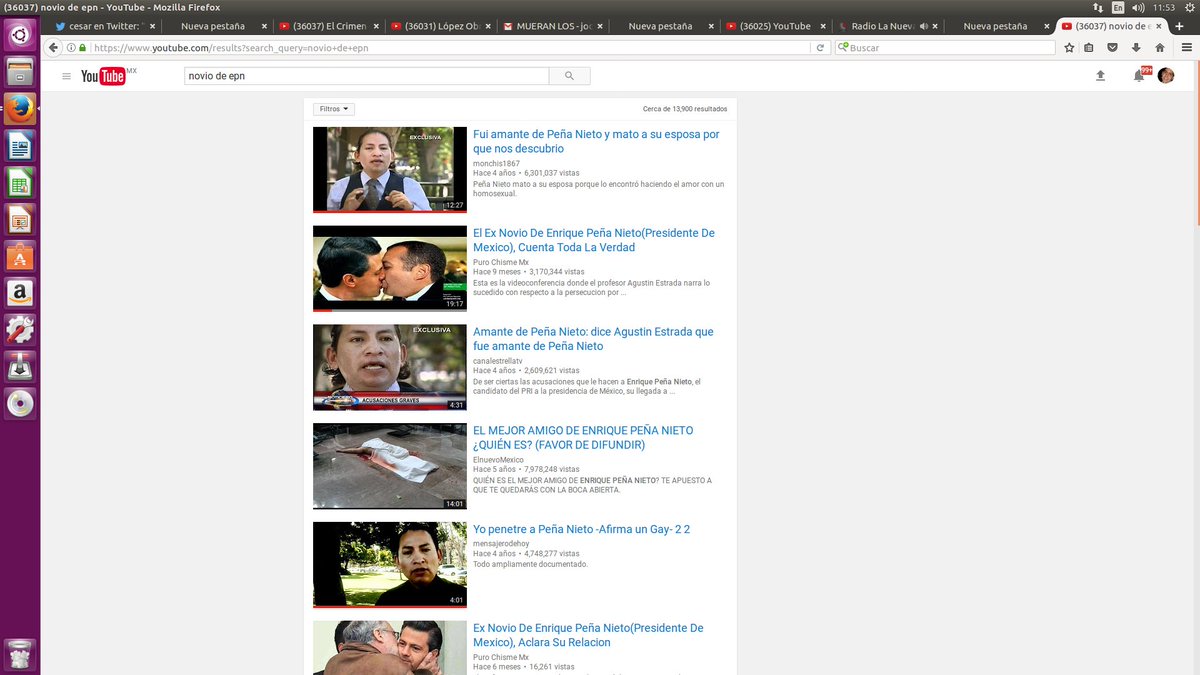Open the search engine selector in Buscar box
This screenshot has width=1200, height=675.
(x=844, y=47)
